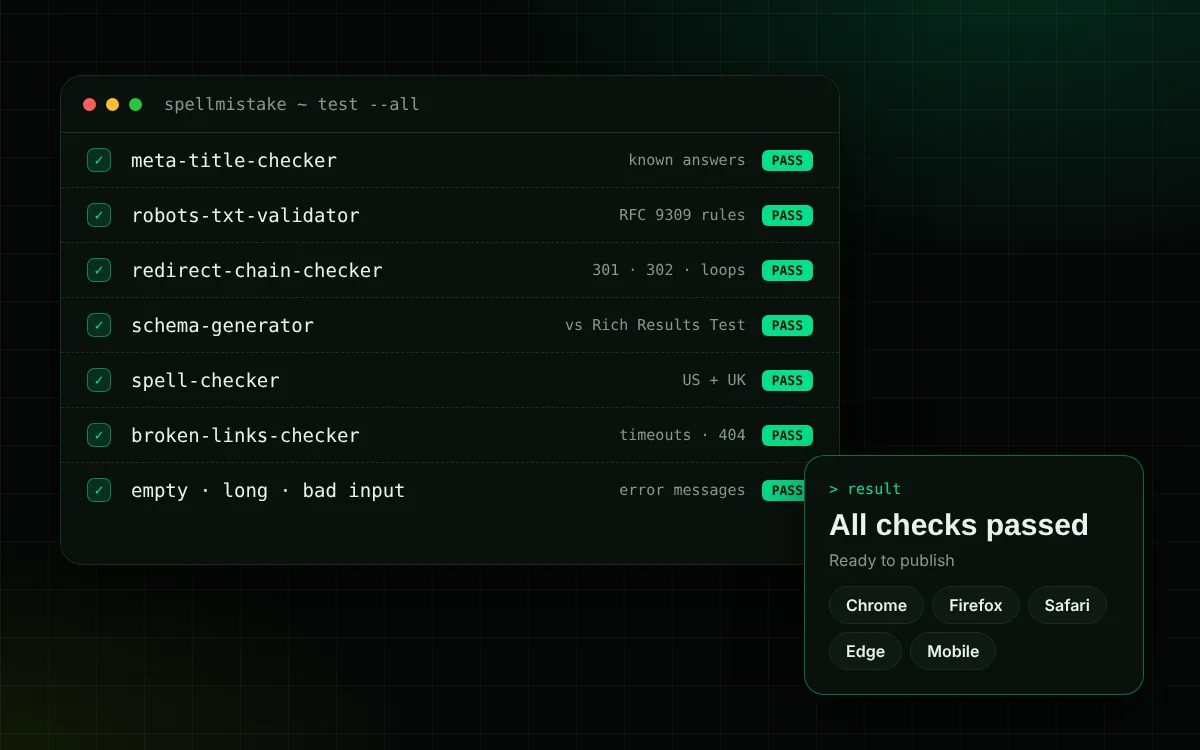The height and width of the screenshot is (750, 1200).
Task: Click the 'Ready to publish' subtitle
Action: [892, 561]
